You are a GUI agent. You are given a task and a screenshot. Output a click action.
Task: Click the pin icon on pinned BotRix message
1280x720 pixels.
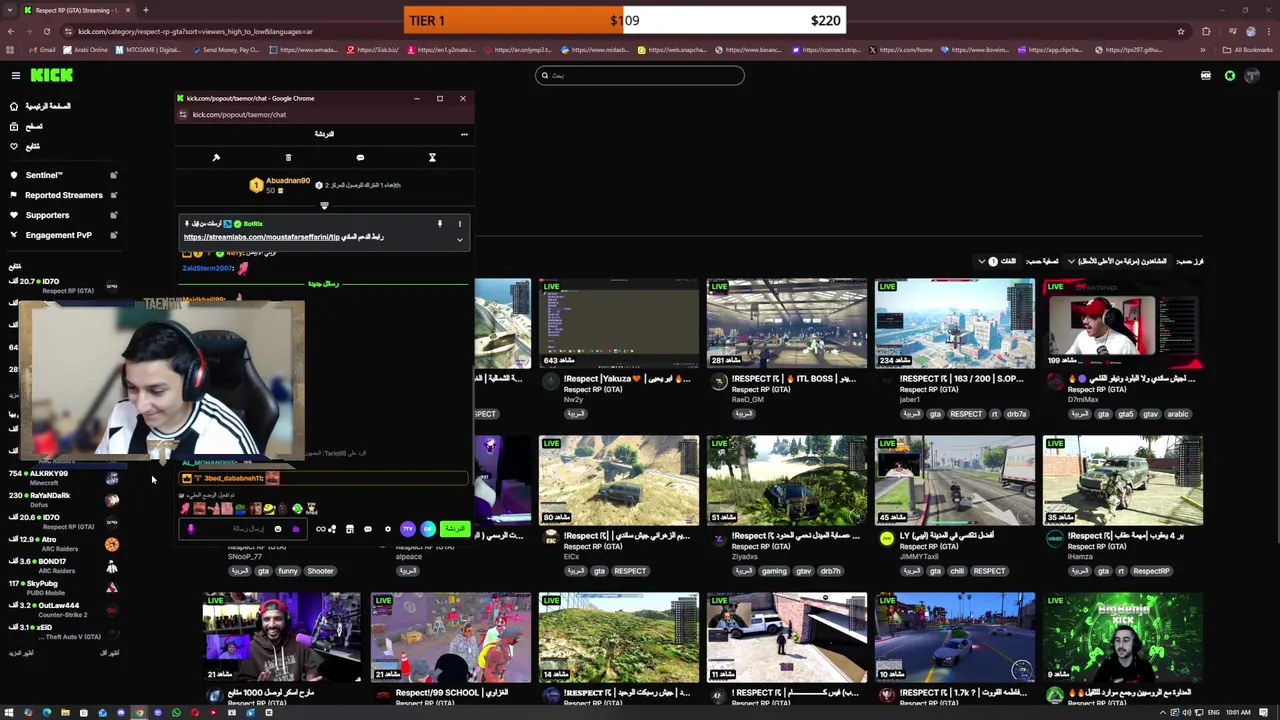tap(439, 224)
